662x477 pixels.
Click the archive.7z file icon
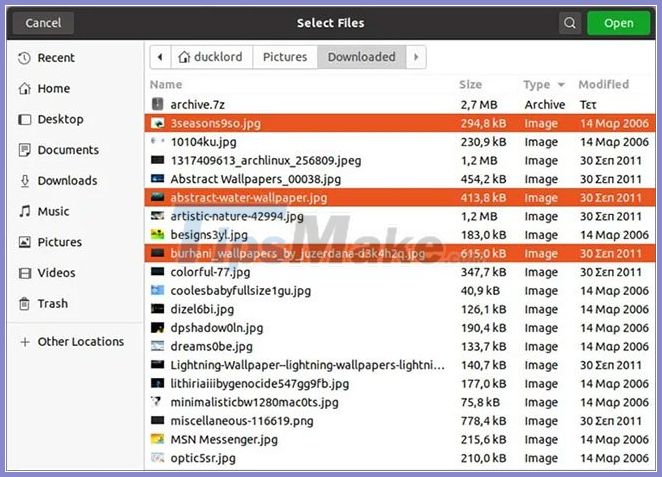pos(157,104)
